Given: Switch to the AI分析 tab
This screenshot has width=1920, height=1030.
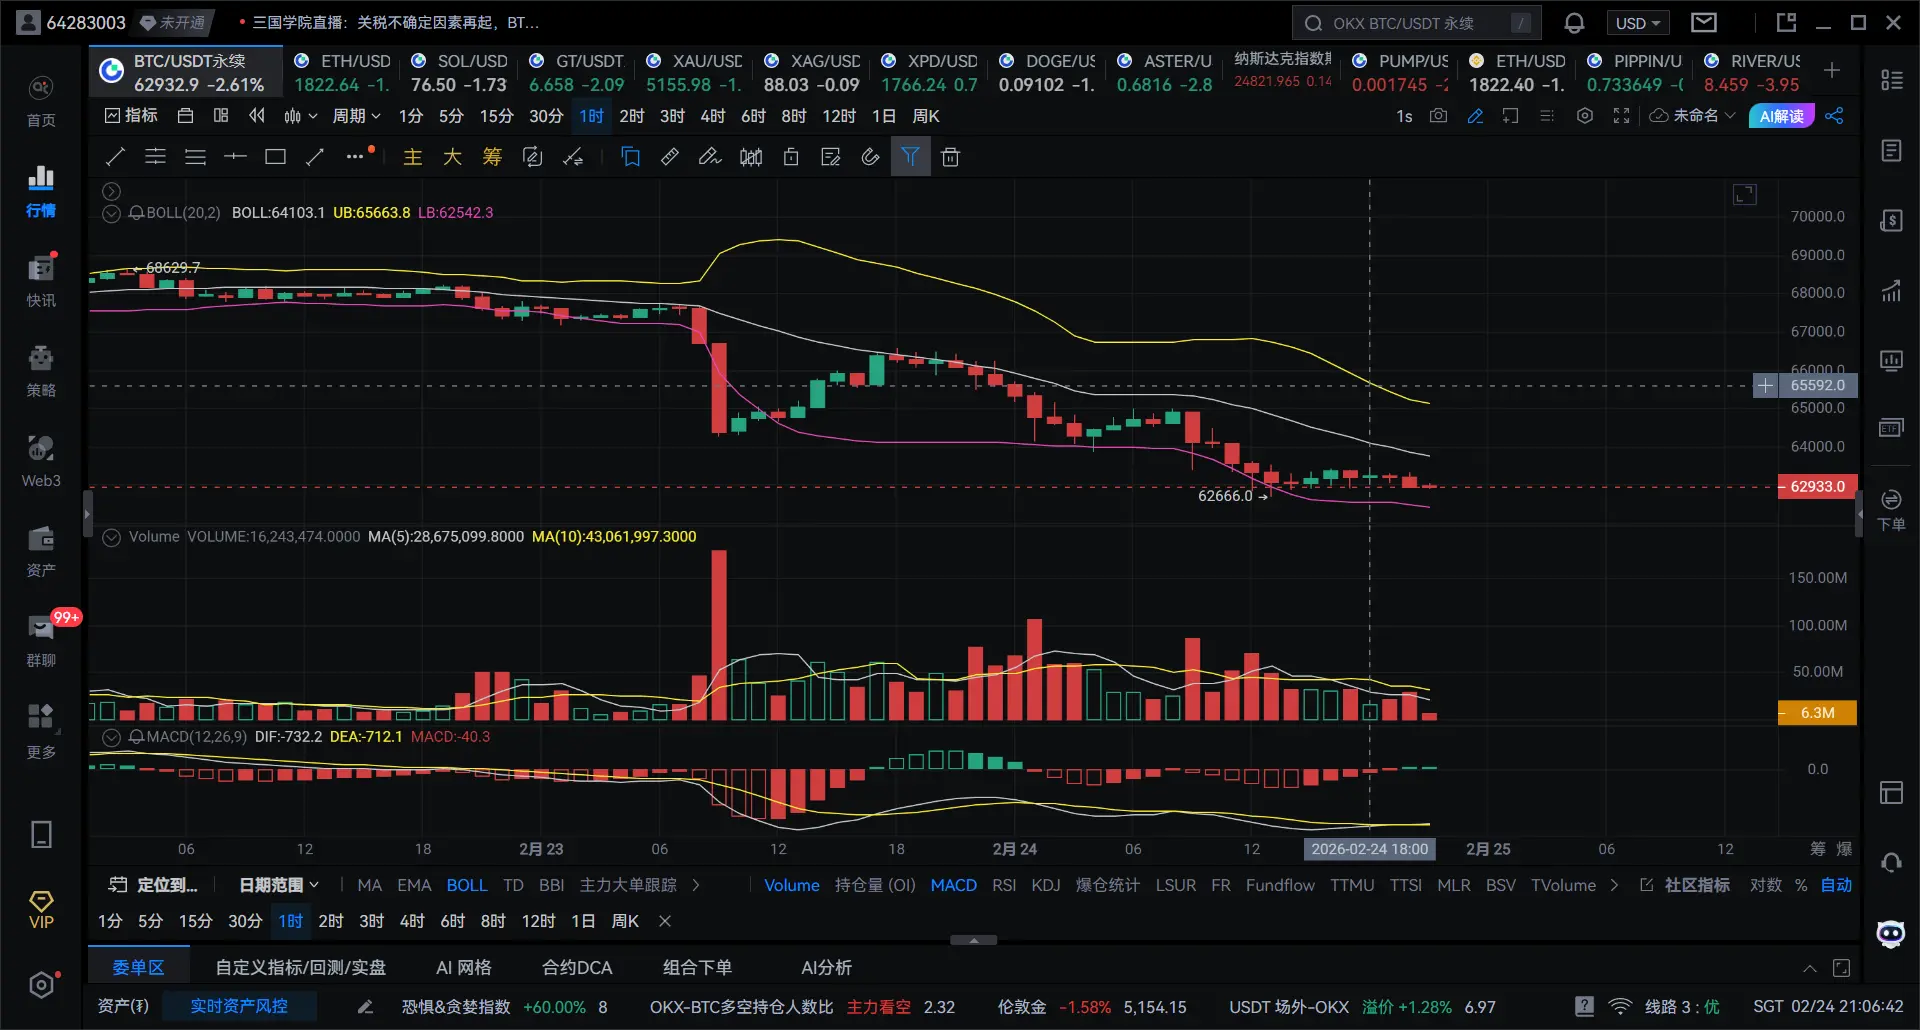Looking at the screenshot, I should pyautogui.click(x=826, y=967).
